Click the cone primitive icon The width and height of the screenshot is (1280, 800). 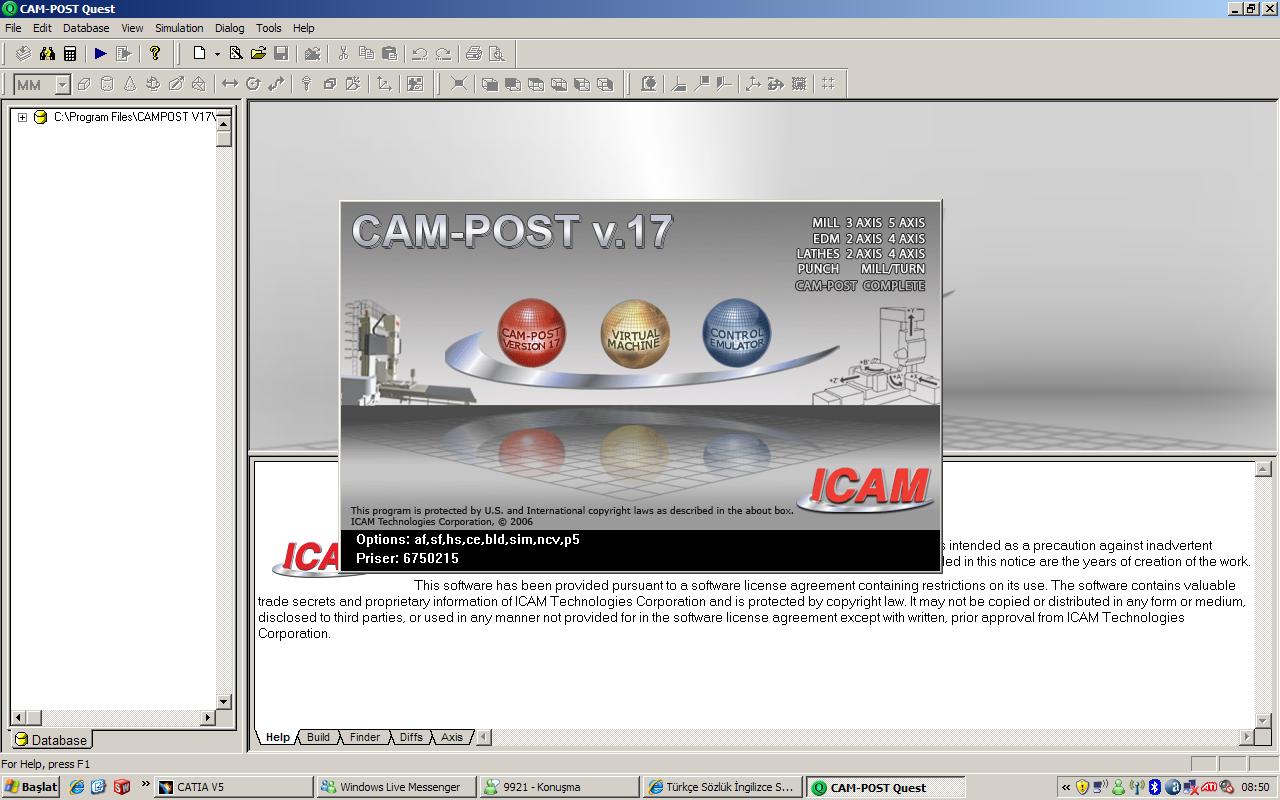[130, 84]
